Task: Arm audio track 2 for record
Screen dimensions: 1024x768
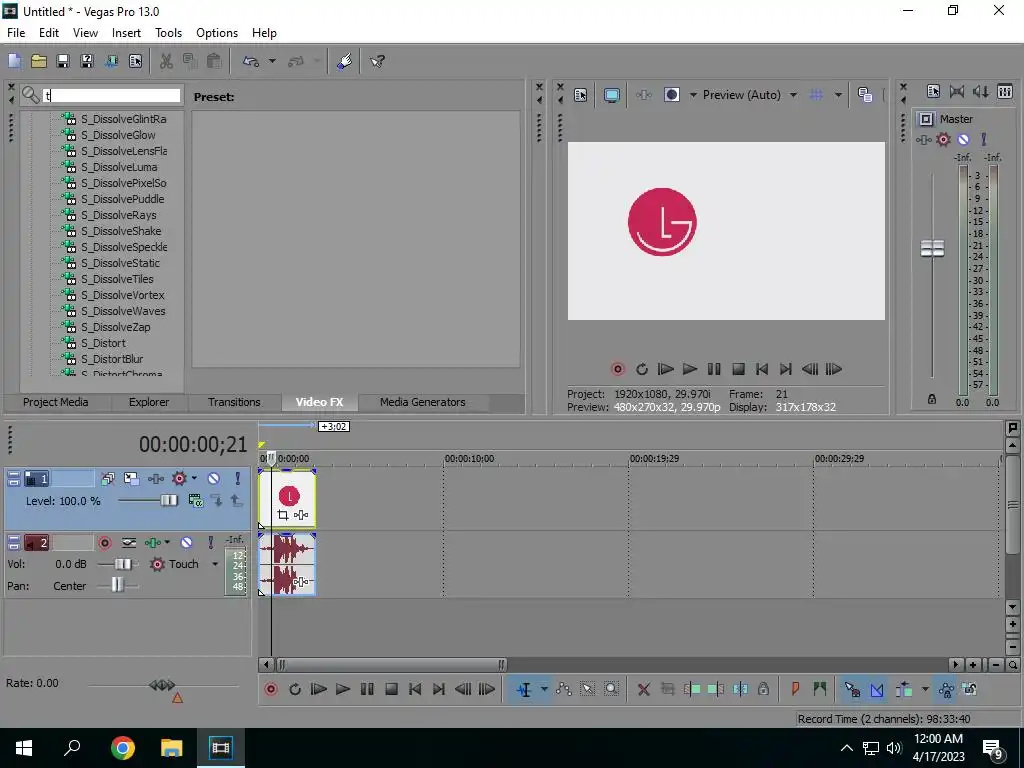Action: tap(104, 543)
